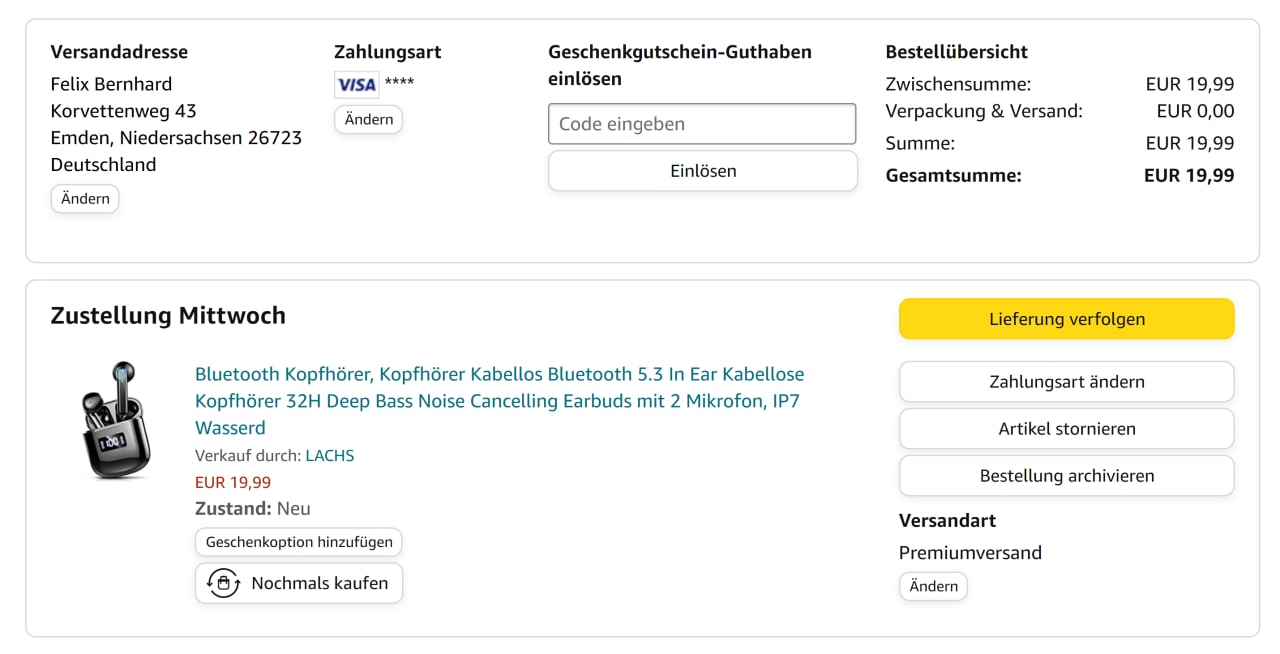
Task: Add a gift option via Geschenkoption hinzufügen
Action: click(x=299, y=543)
